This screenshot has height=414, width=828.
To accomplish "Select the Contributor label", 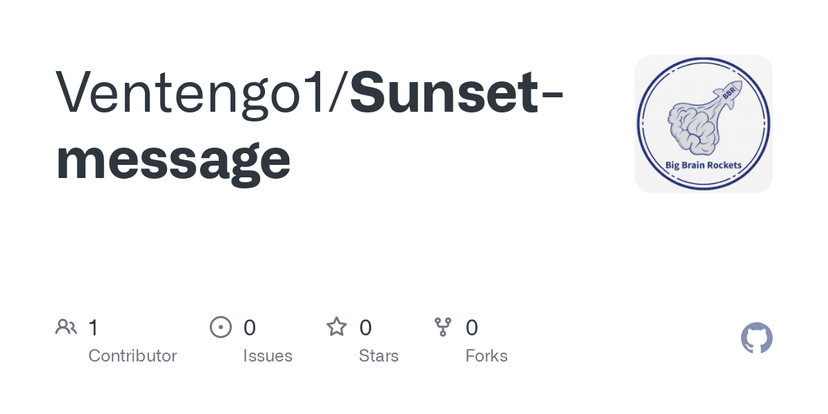I will (132, 356).
